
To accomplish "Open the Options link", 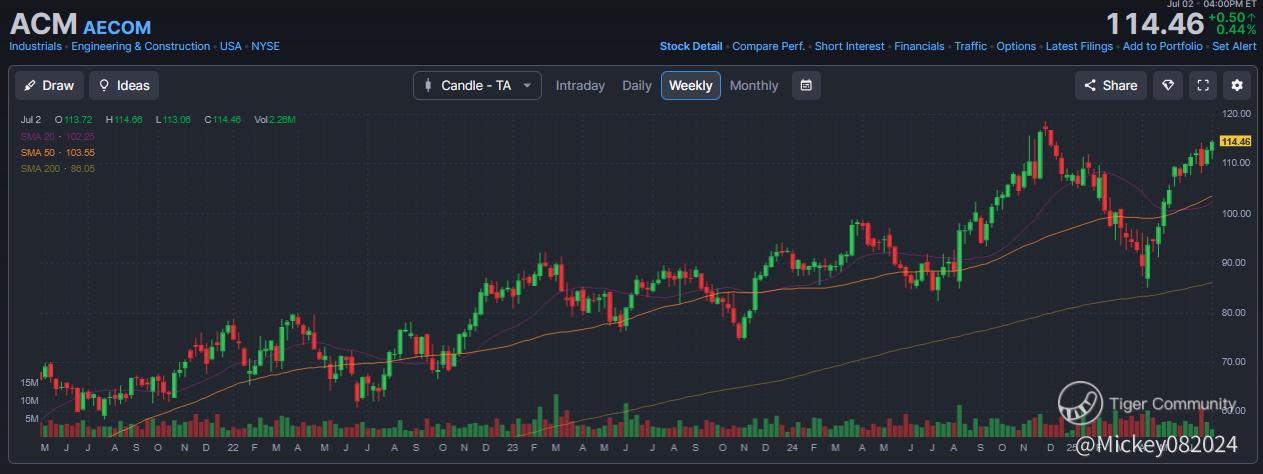I will pyautogui.click(x=1016, y=46).
